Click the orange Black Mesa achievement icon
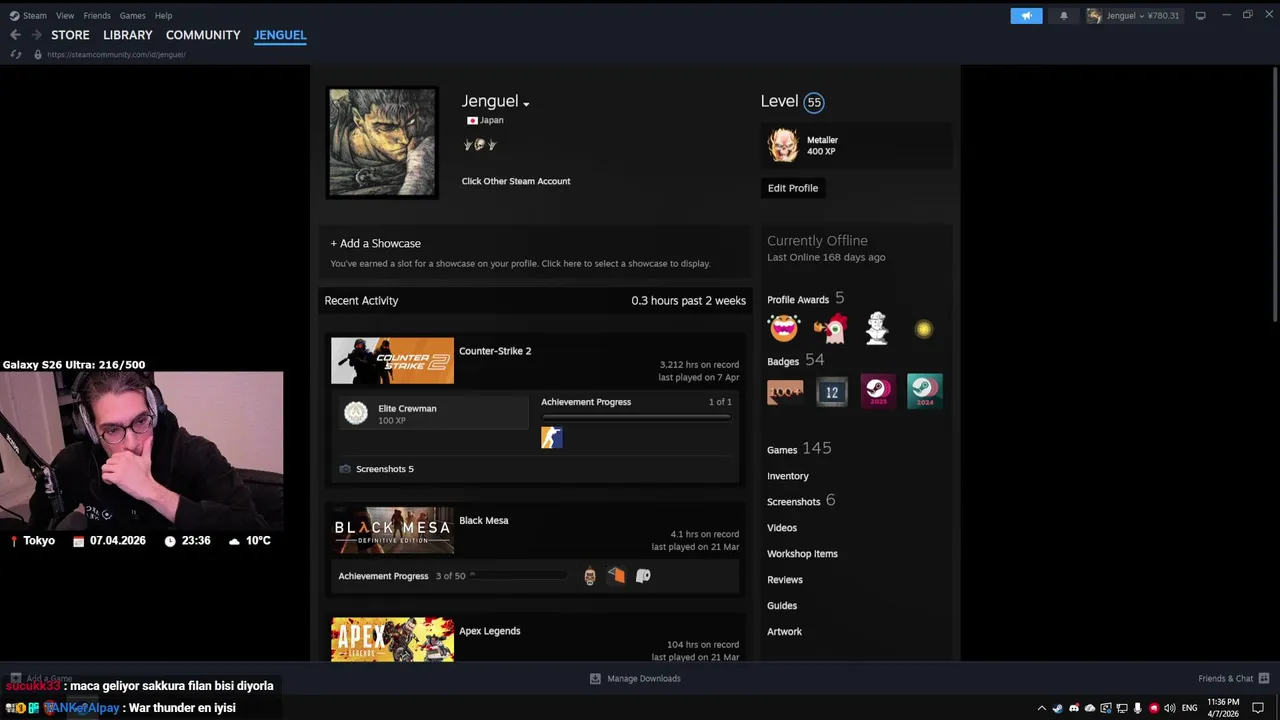 (x=616, y=576)
